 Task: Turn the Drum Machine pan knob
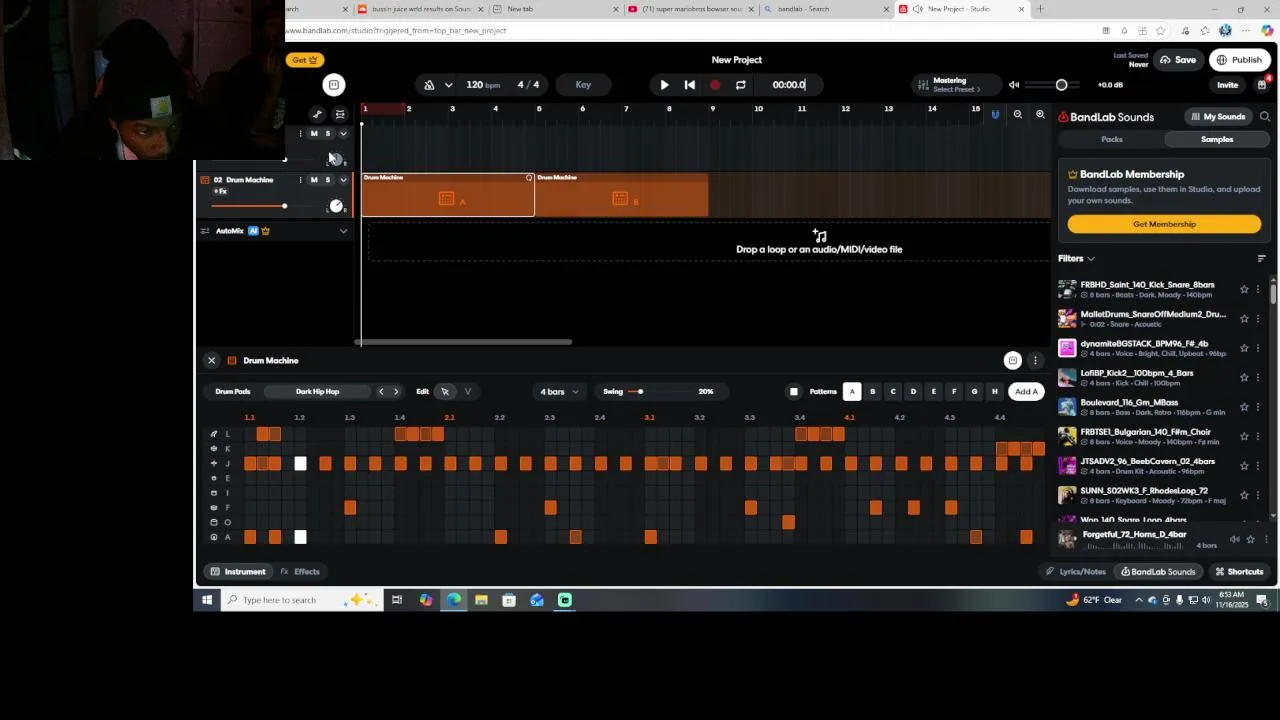(336, 206)
